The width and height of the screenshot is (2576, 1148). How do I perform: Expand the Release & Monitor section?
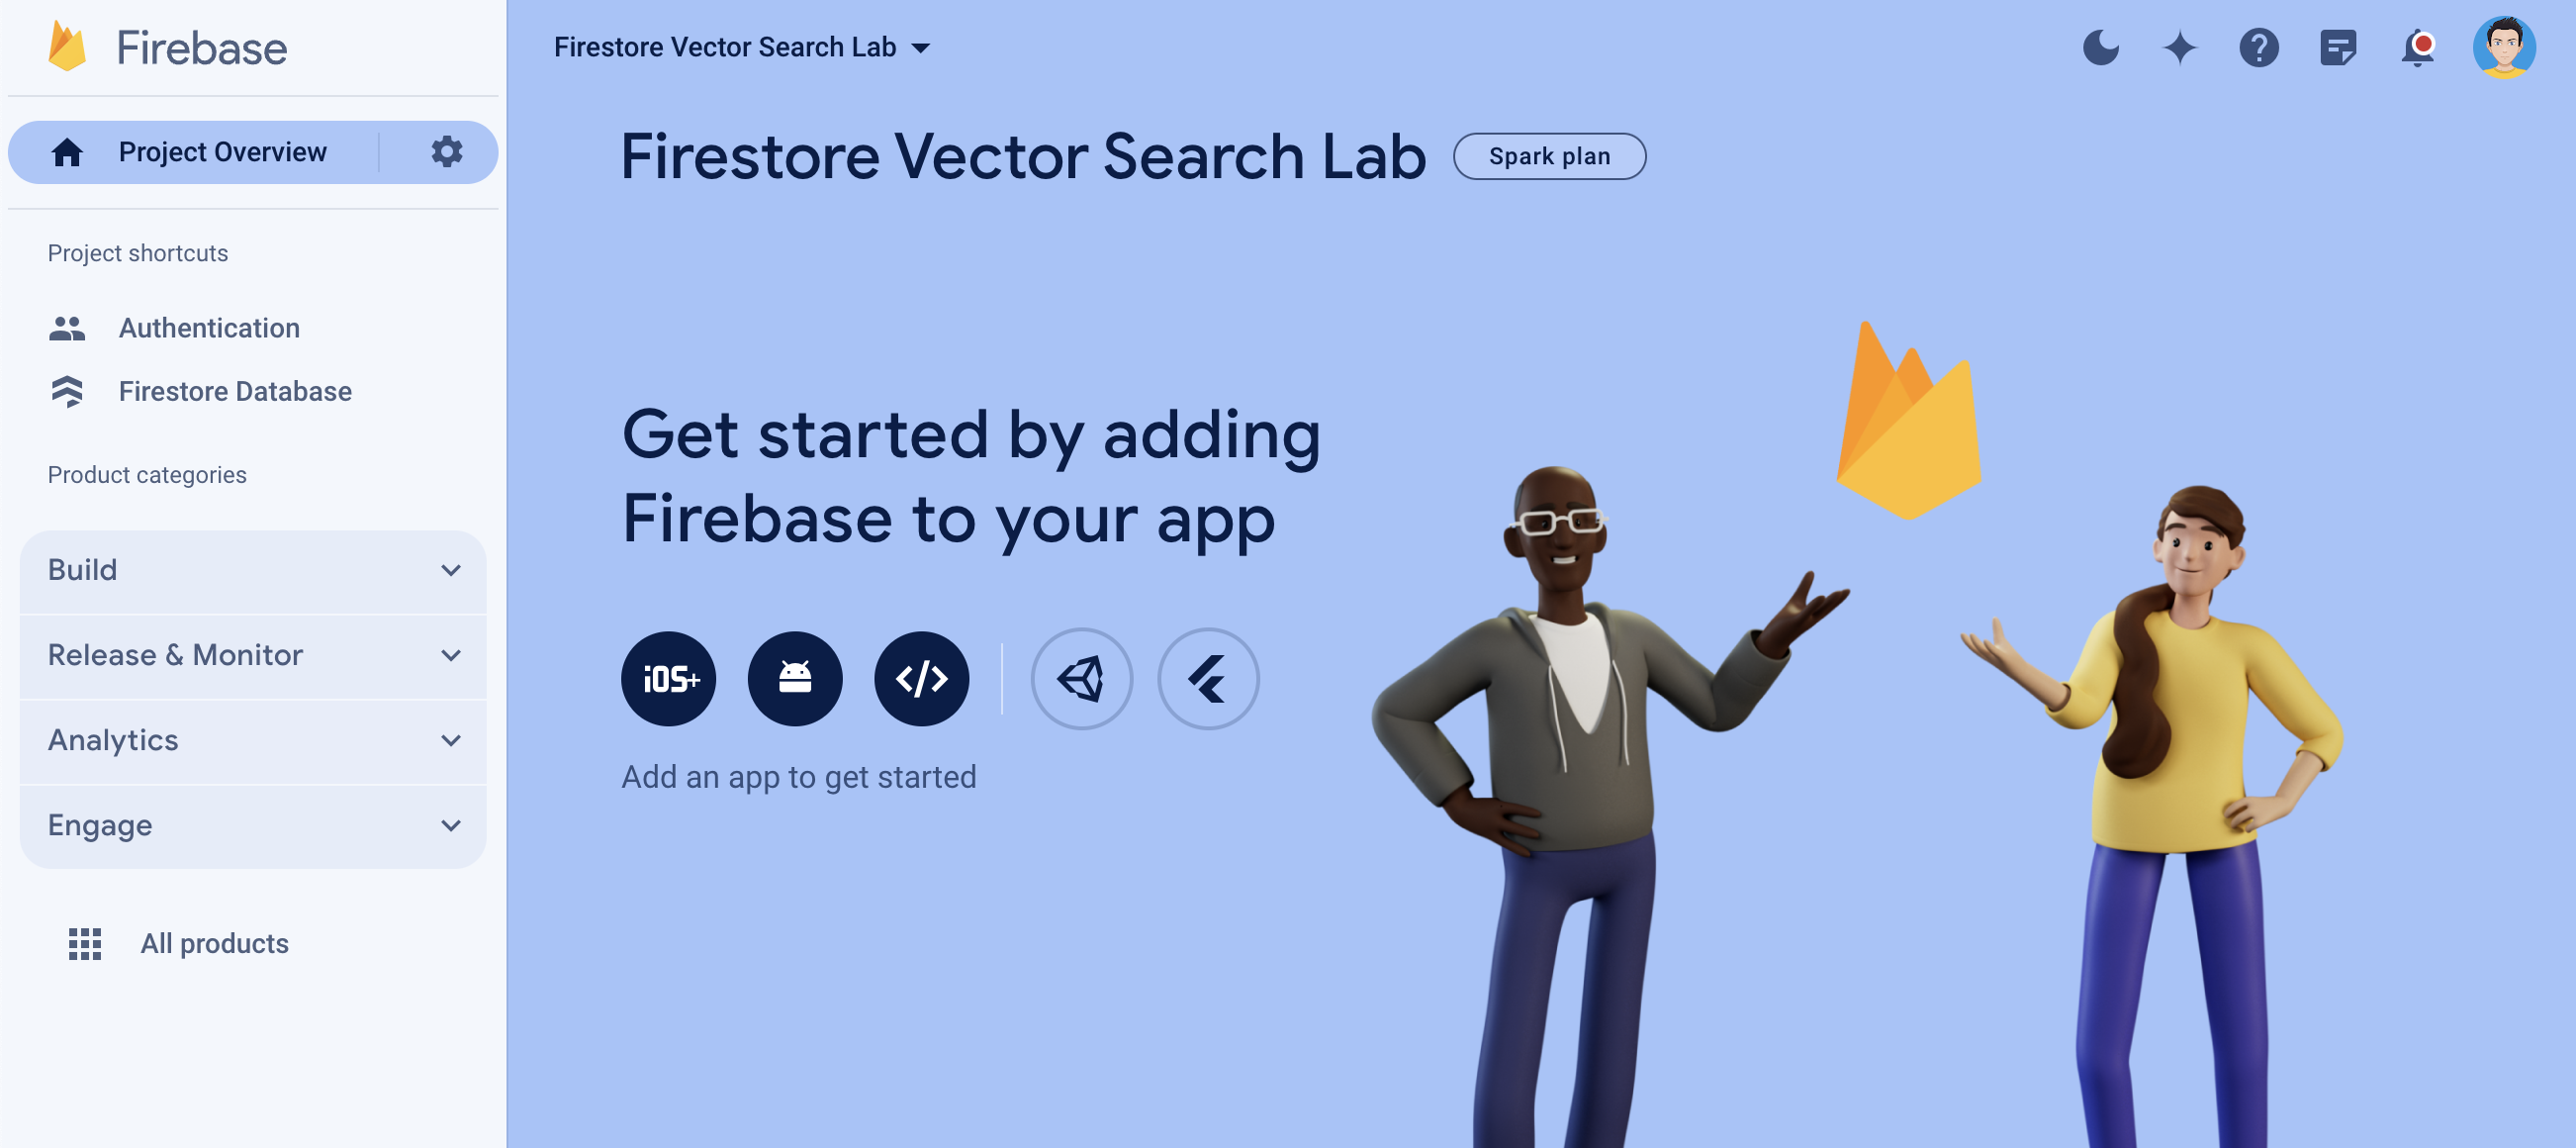pyautogui.click(x=254, y=654)
